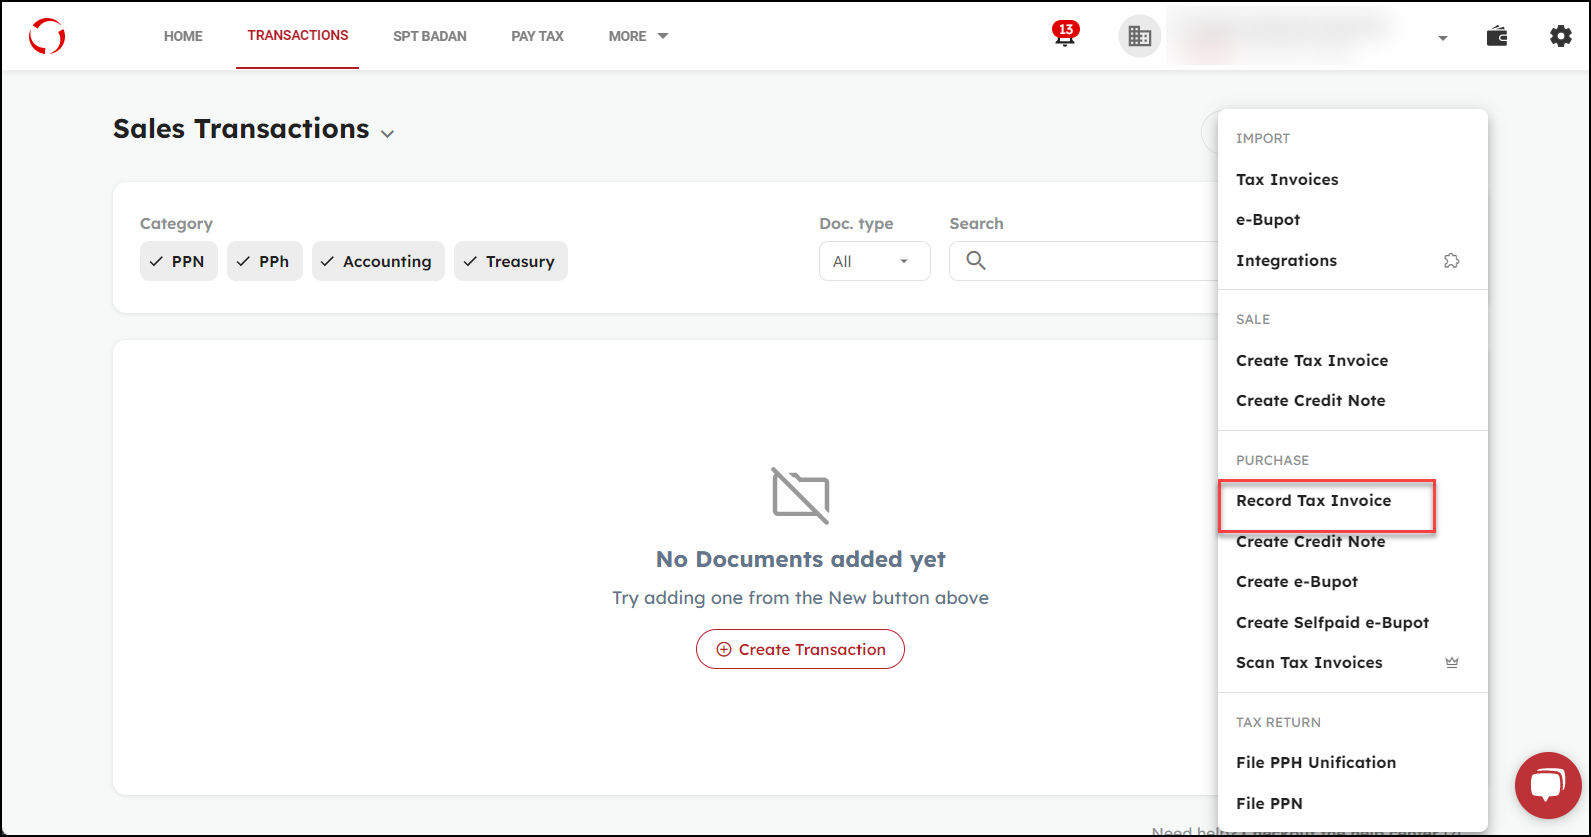Click the crown icon beside Scan Tax Invoices

click(x=1451, y=663)
